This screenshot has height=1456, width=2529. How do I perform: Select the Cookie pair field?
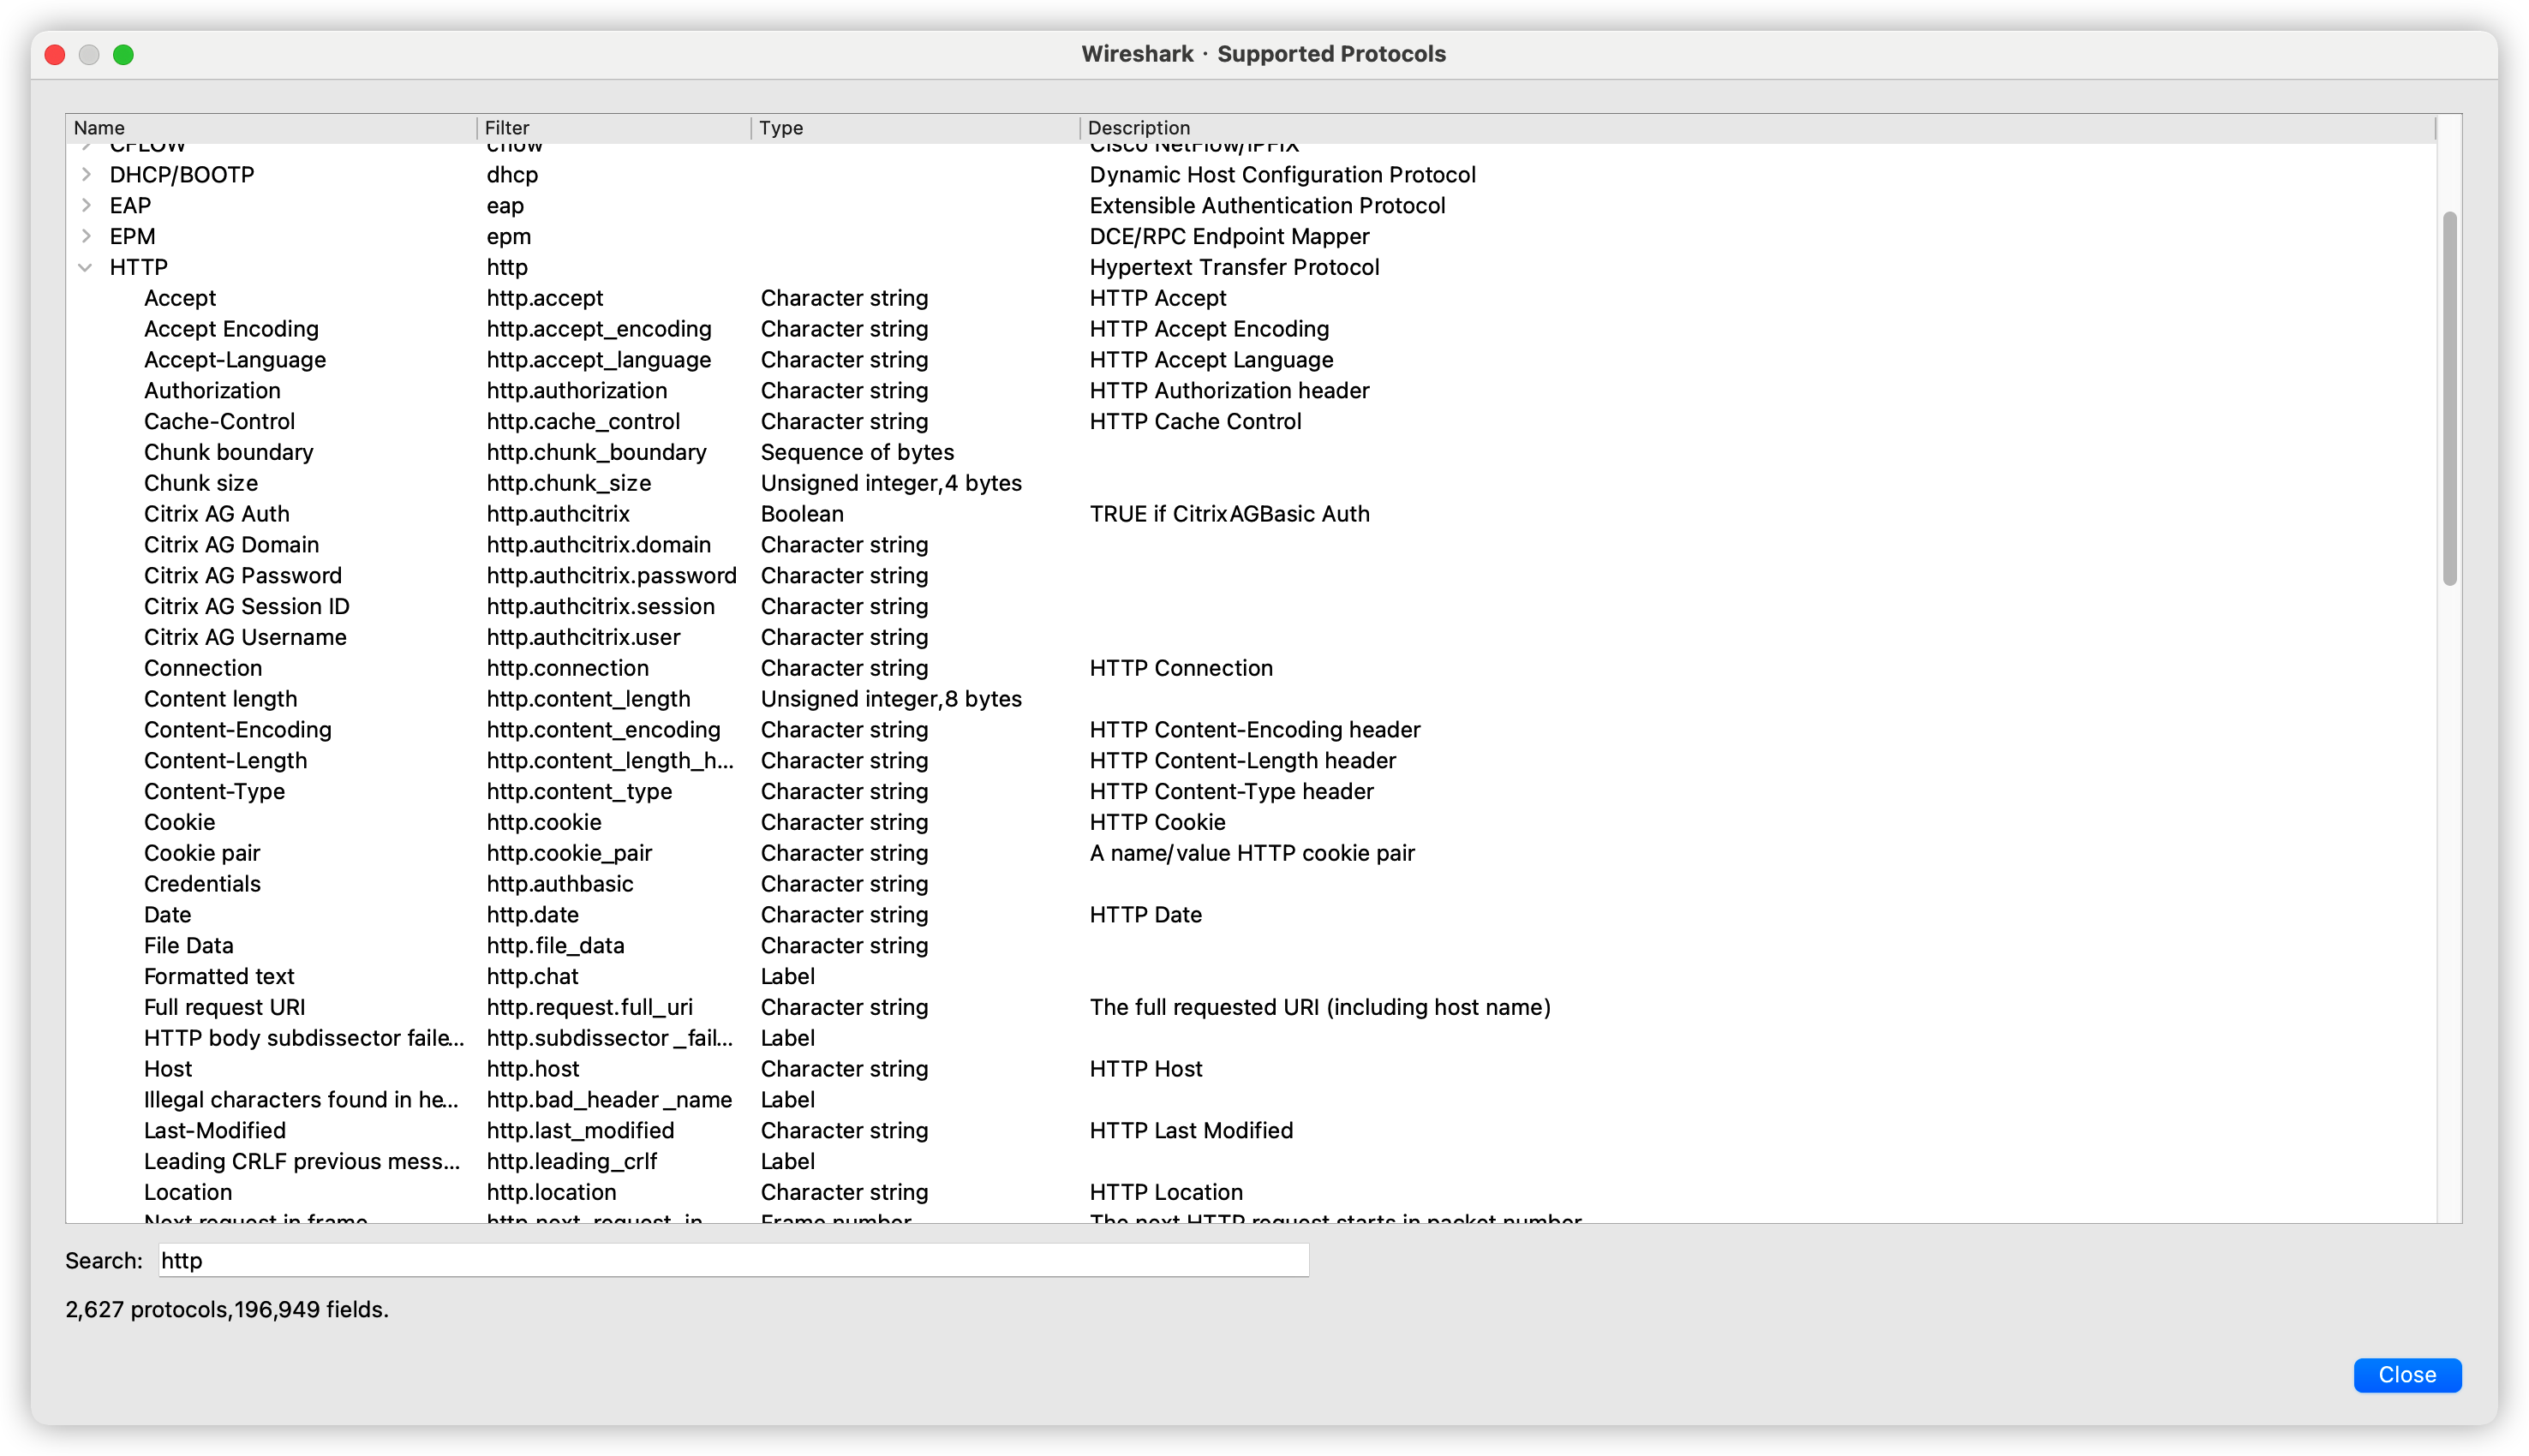coord(1250,854)
